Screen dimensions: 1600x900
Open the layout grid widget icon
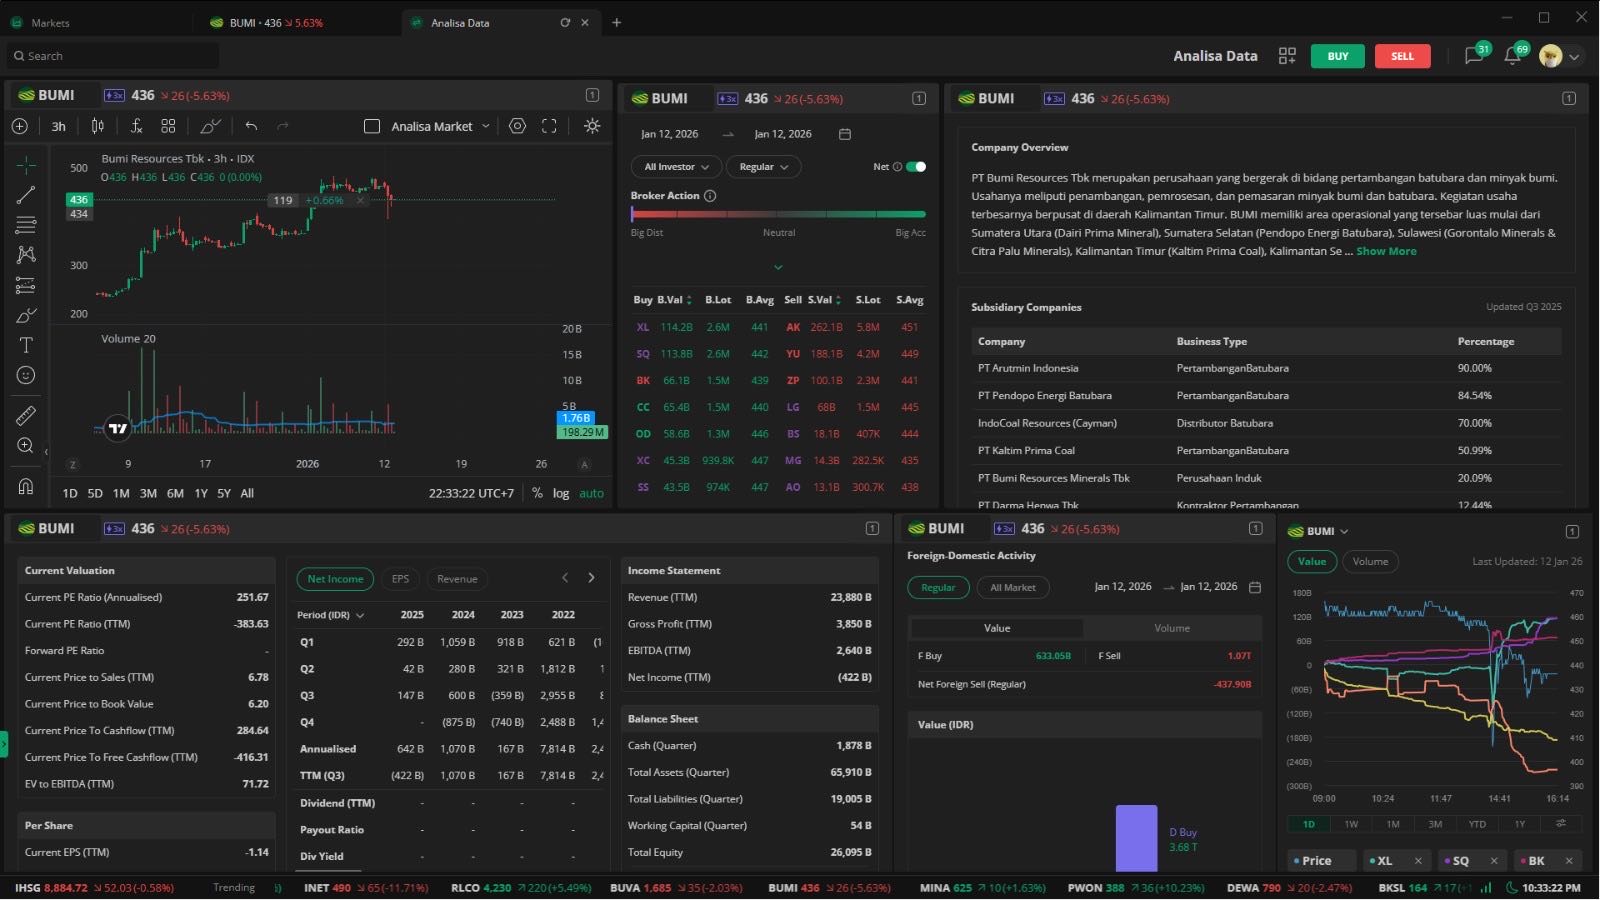coord(1287,56)
